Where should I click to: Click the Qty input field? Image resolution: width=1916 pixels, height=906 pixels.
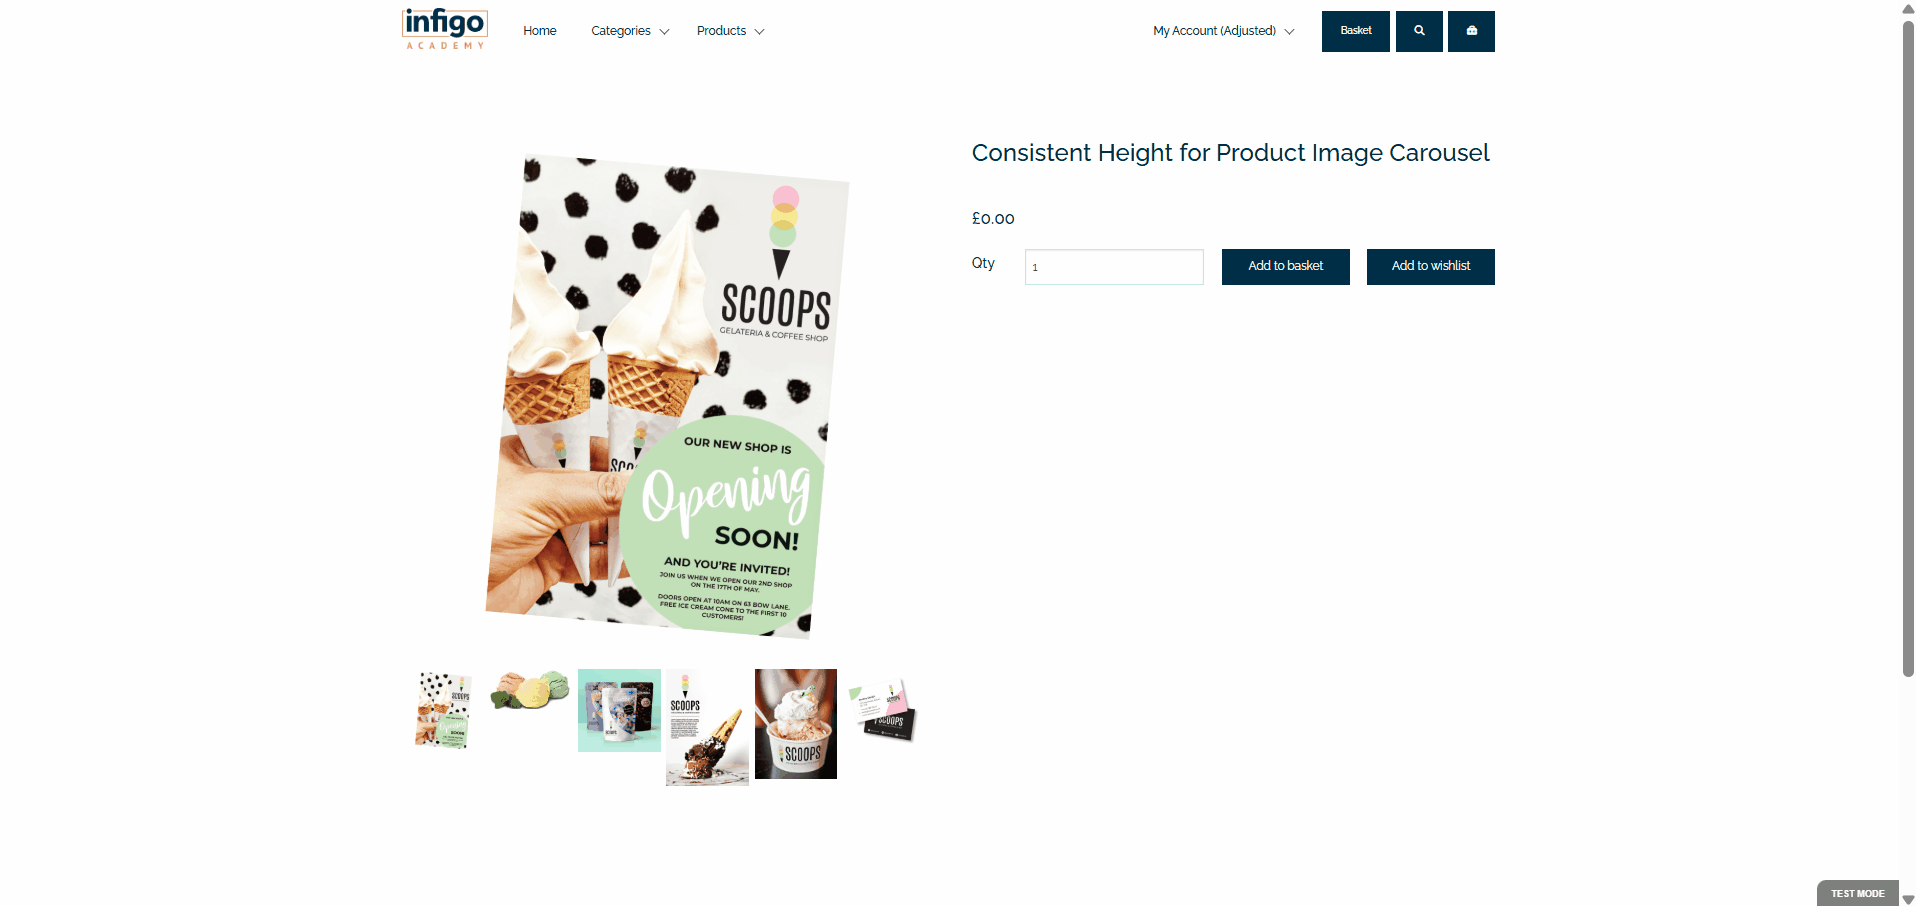(1114, 267)
